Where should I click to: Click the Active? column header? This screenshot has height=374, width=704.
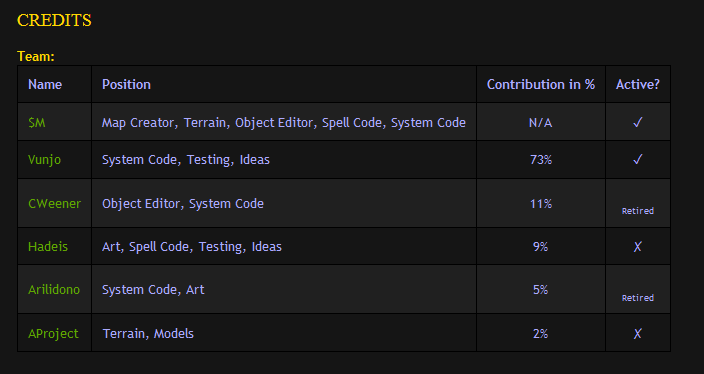click(638, 84)
